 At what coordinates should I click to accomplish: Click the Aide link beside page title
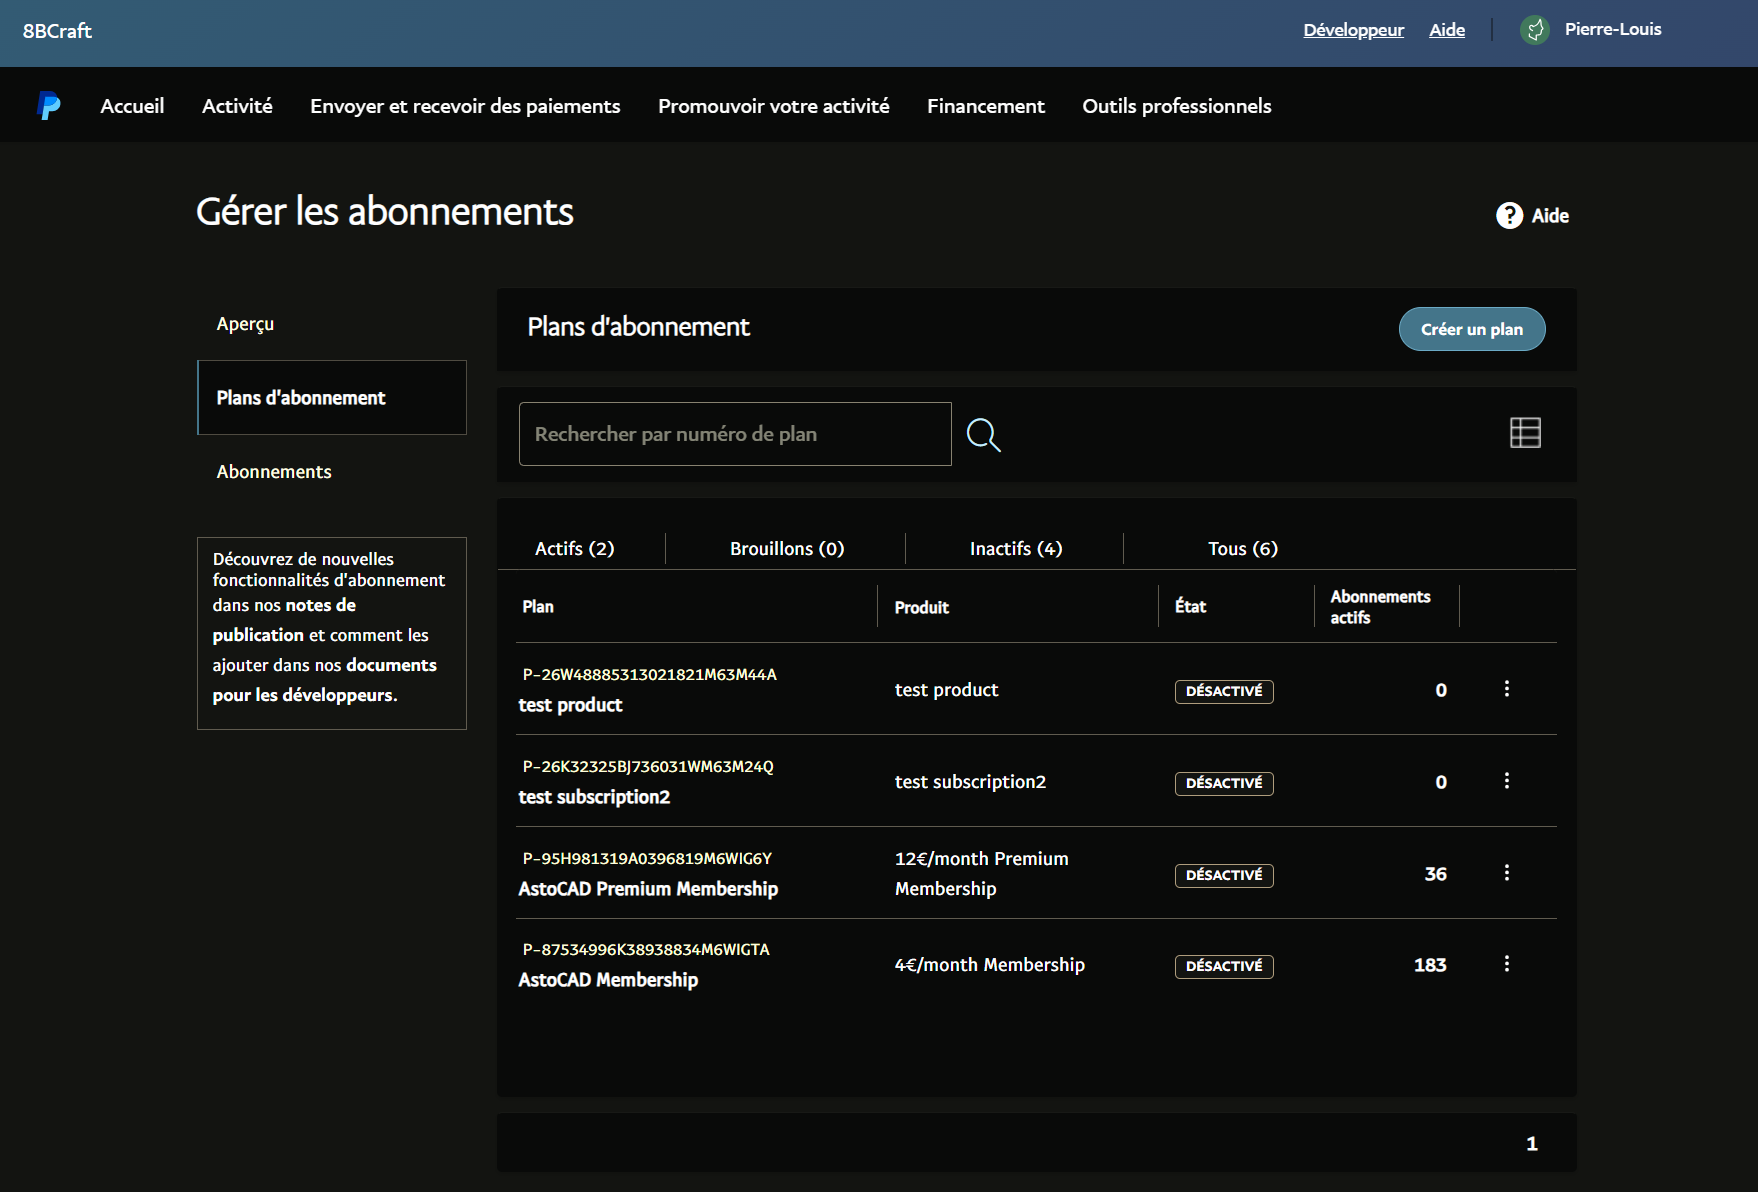1550,216
